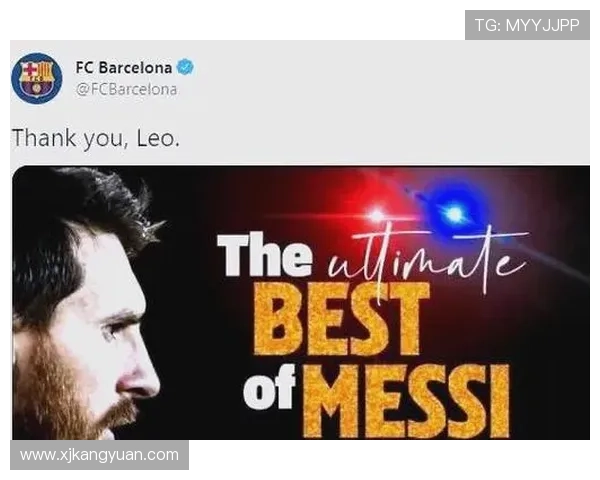Visit the @FCBarcelona handle link
Screen dimensions: 600x480
coord(126,90)
